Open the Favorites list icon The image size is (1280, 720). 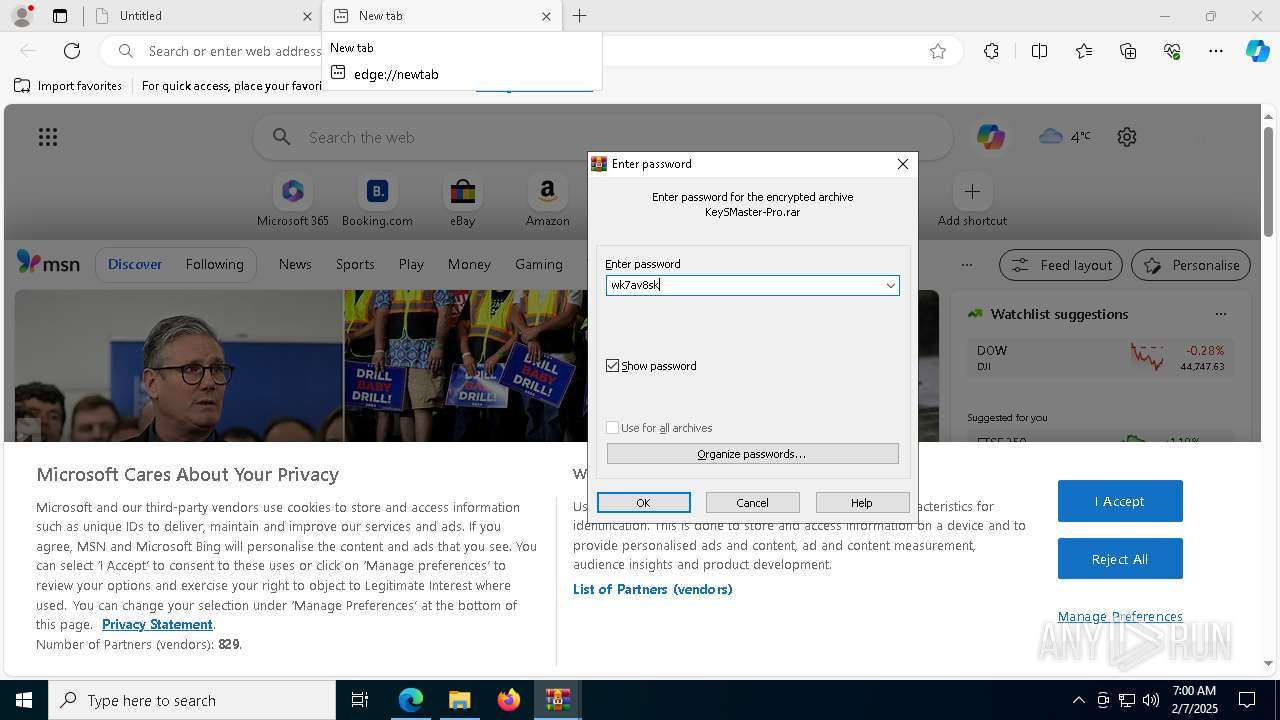coord(1084,51)
